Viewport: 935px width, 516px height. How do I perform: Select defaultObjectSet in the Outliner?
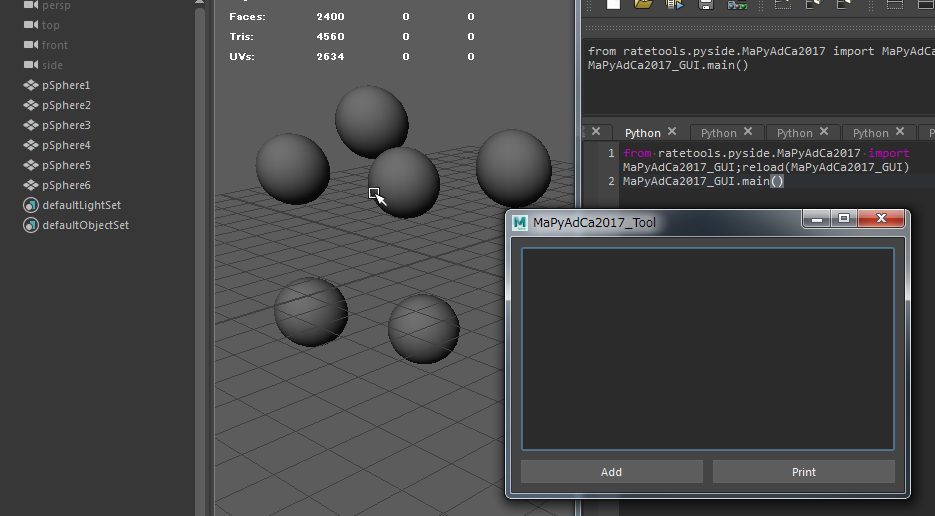(85, 225)
